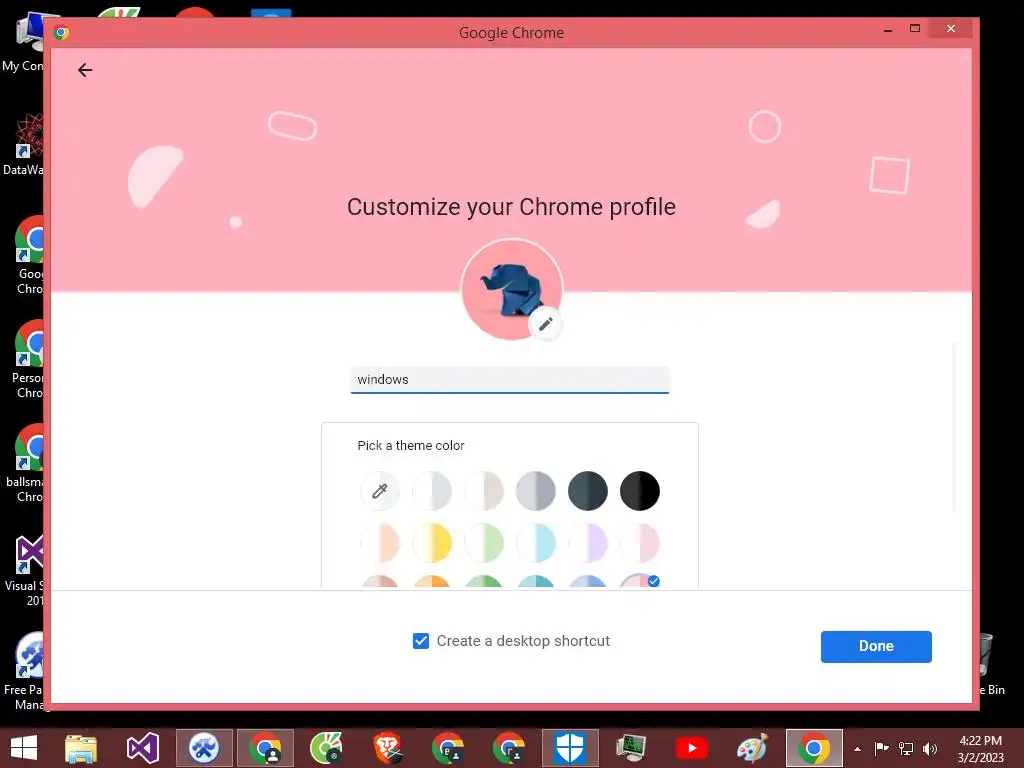Screen dimensions: 1024x768
Task: Minimize the Google Chrome window
Action: (x=888, y=29)
